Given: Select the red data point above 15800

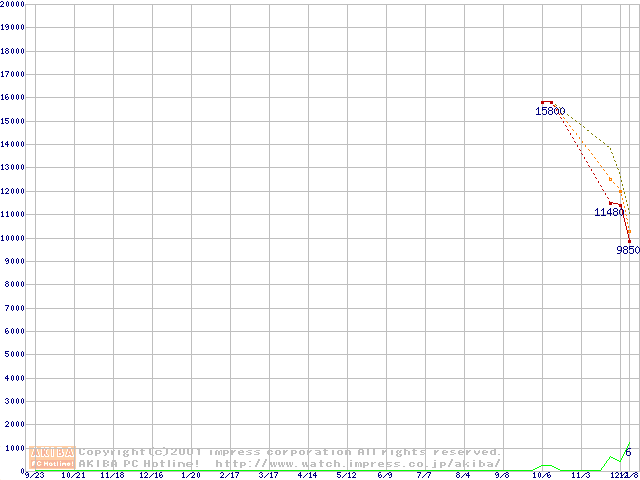Looking at the screenshot, I should [x=543, y=102].
